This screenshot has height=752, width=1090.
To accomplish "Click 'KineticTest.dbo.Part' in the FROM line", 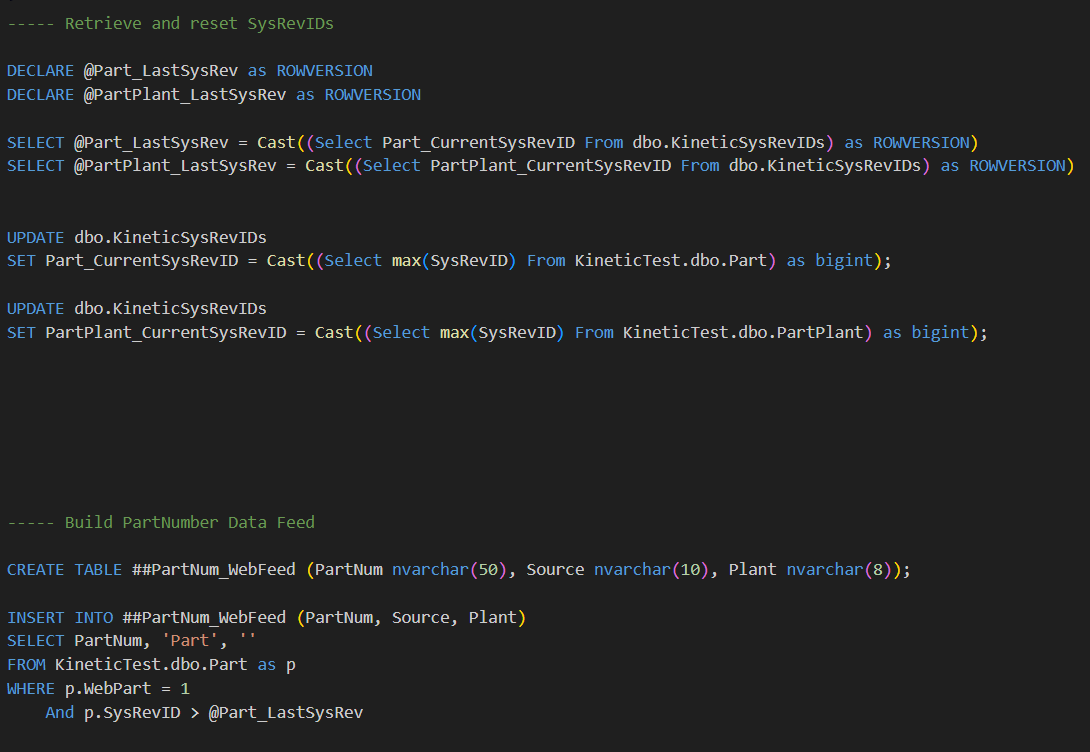I will click(151, 665).
